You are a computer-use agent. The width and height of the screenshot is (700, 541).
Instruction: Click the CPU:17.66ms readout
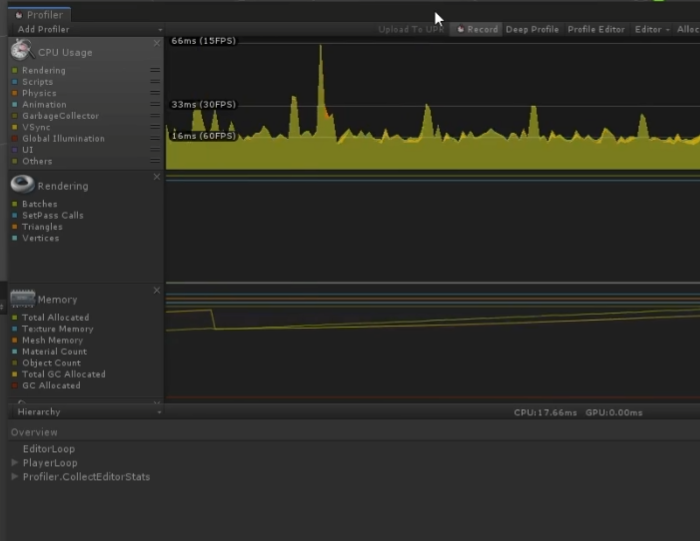pyautogui.click(x=545, y=412)
